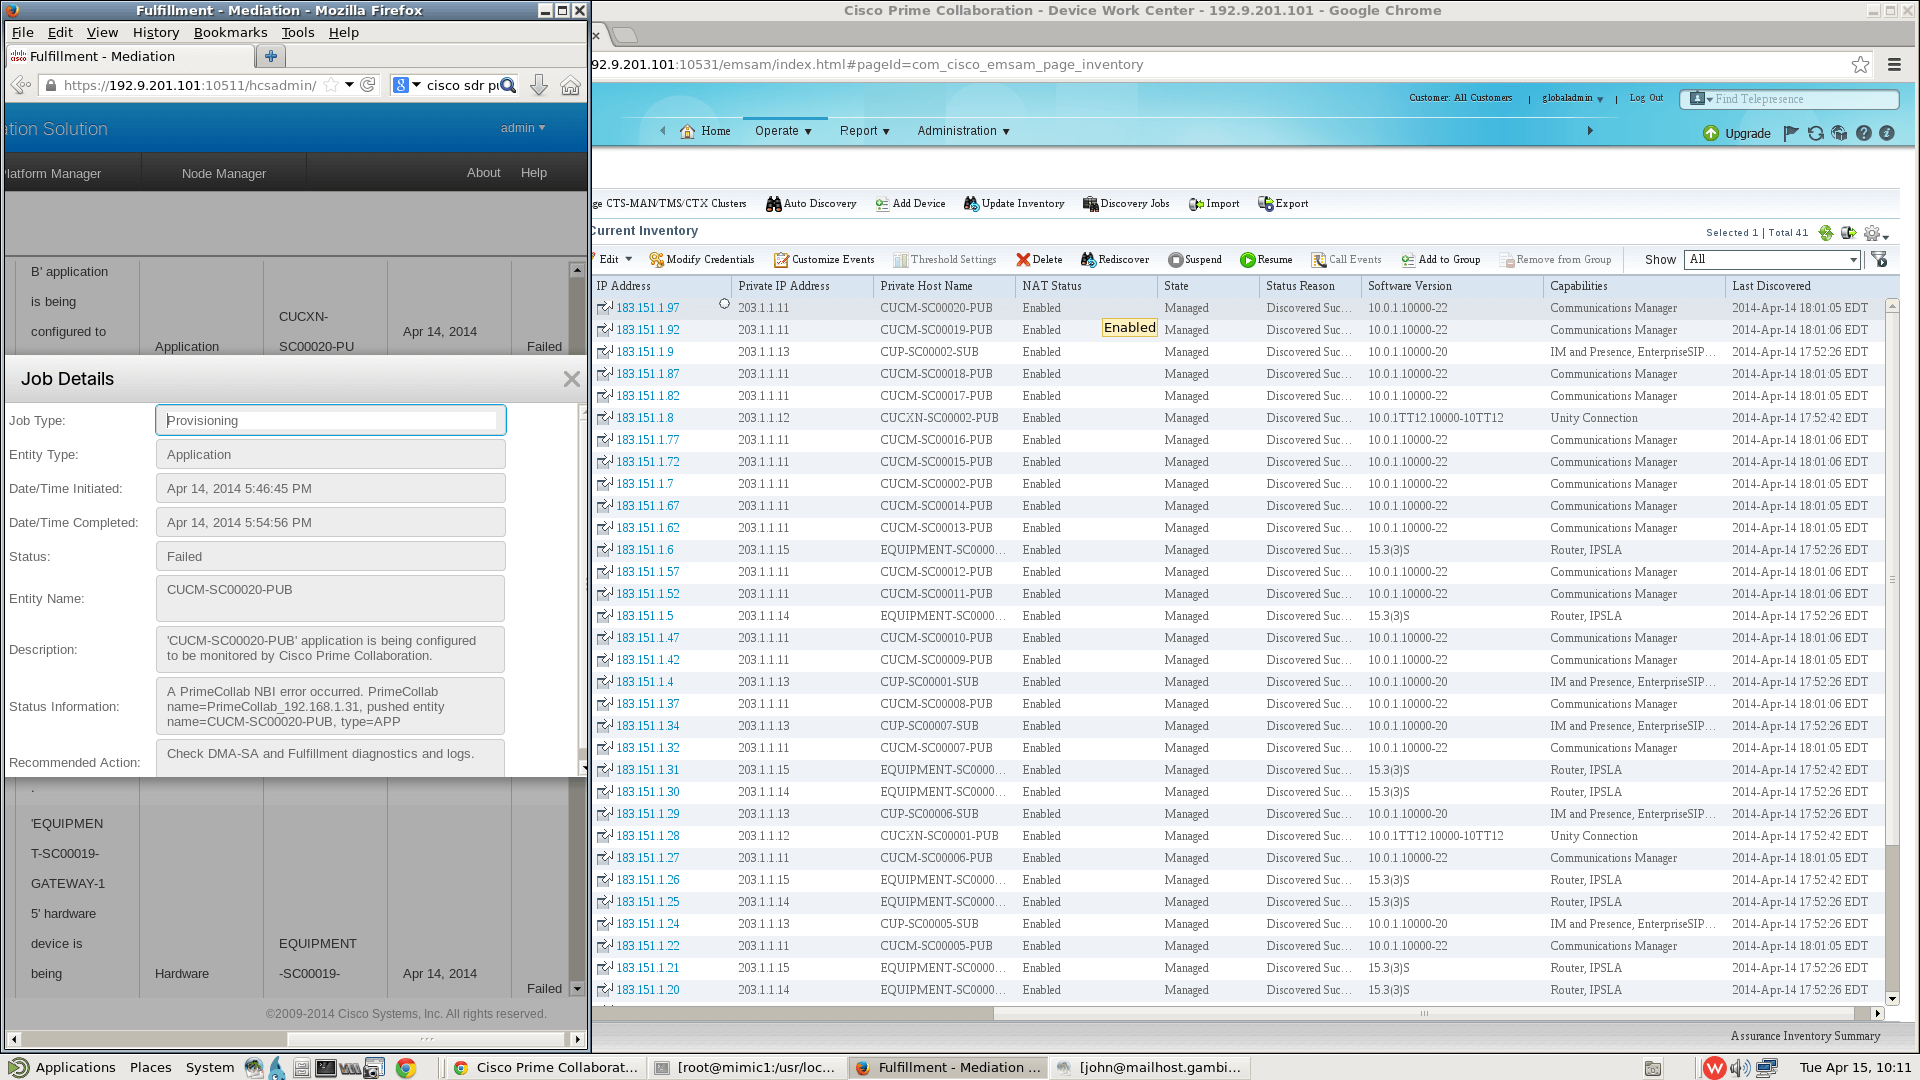Click the Upgrade button text
This screenshot has width=1920, height=1080.
tap(1748, 133)
